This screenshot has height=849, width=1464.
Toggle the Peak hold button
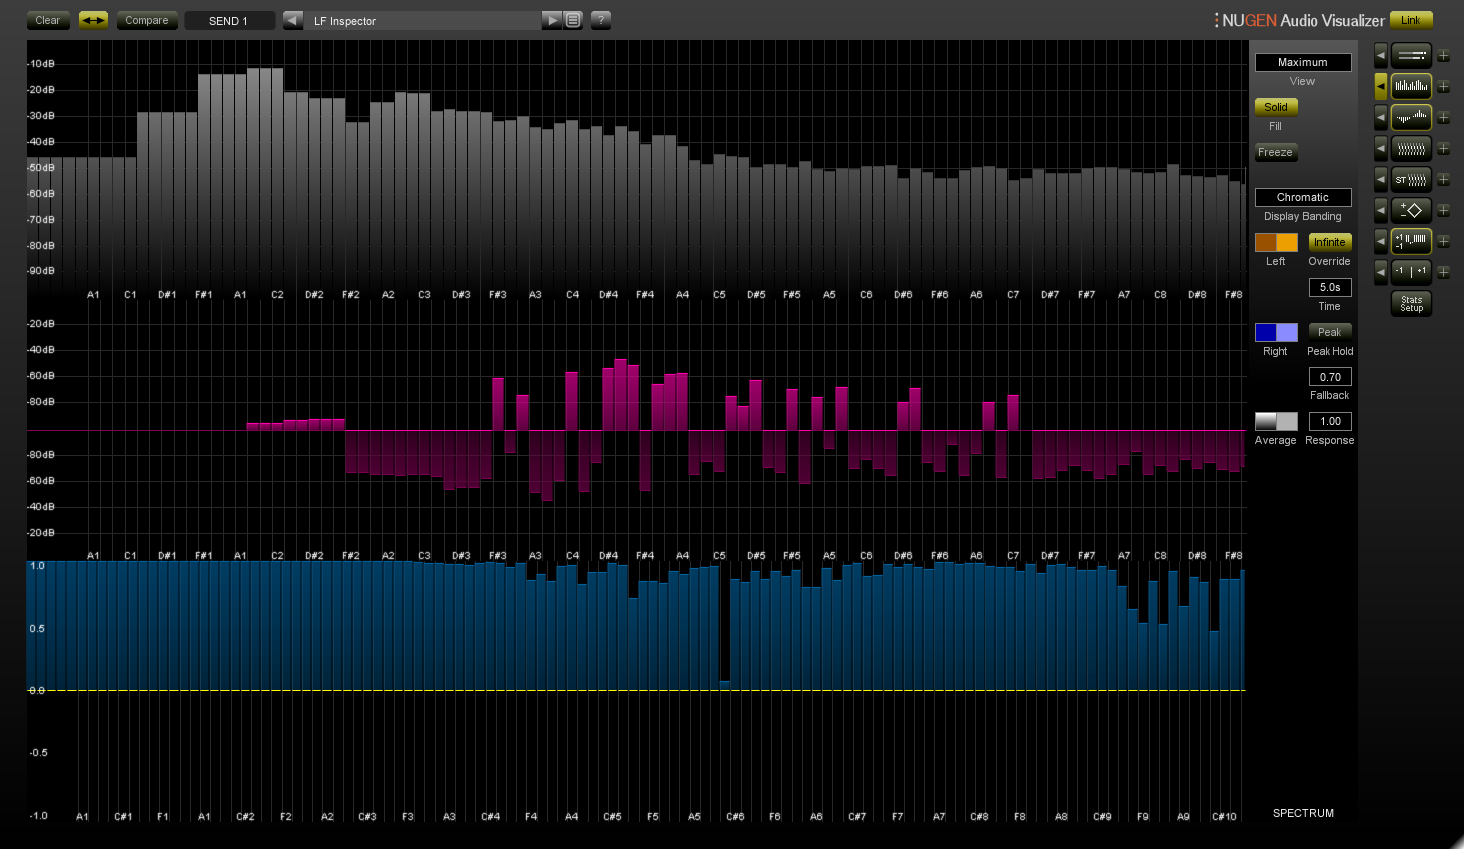(x=1329, y=332)
